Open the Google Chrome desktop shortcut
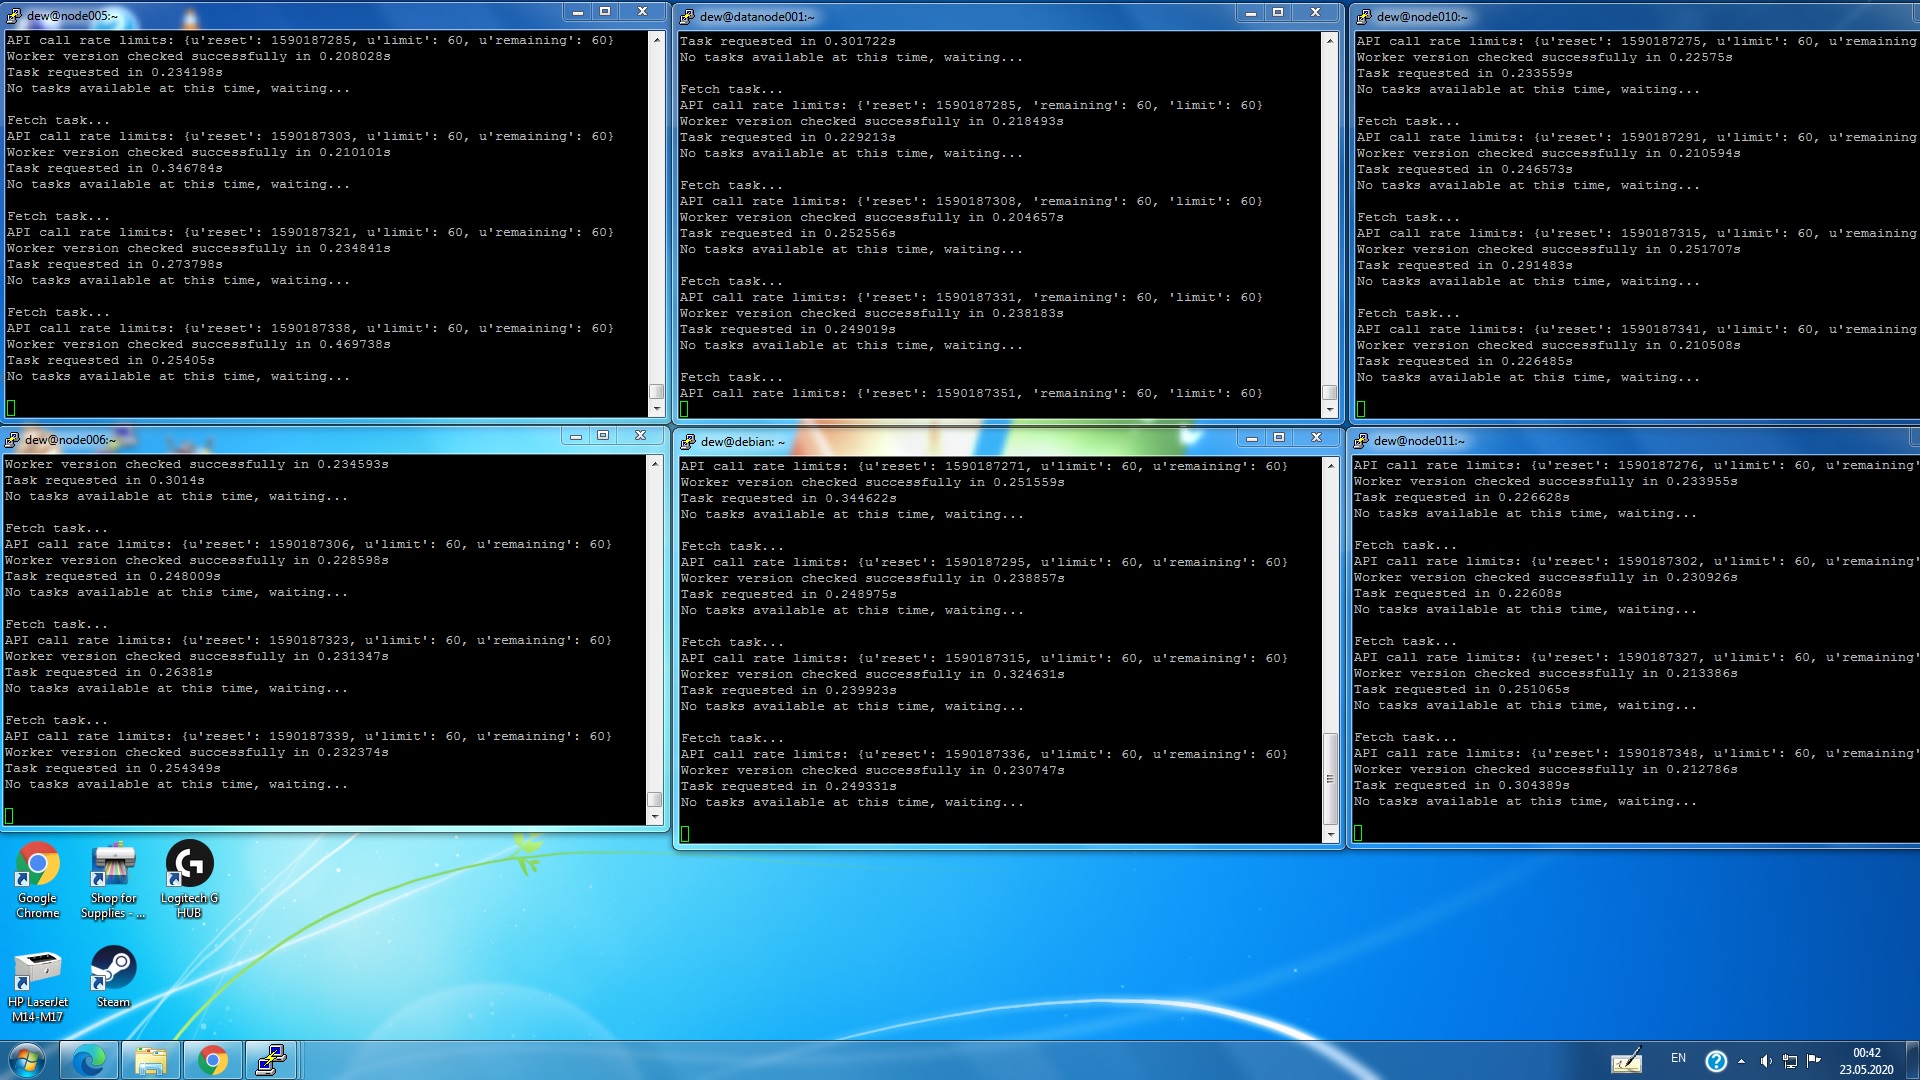Image resolution: width=1920 pixels, height=1080 pixels. (38, 866)
